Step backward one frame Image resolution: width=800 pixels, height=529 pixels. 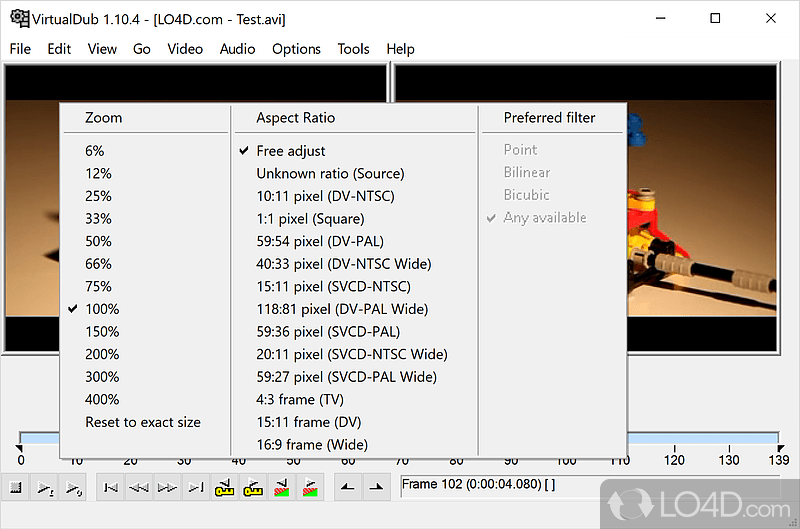tap(139, 488)
